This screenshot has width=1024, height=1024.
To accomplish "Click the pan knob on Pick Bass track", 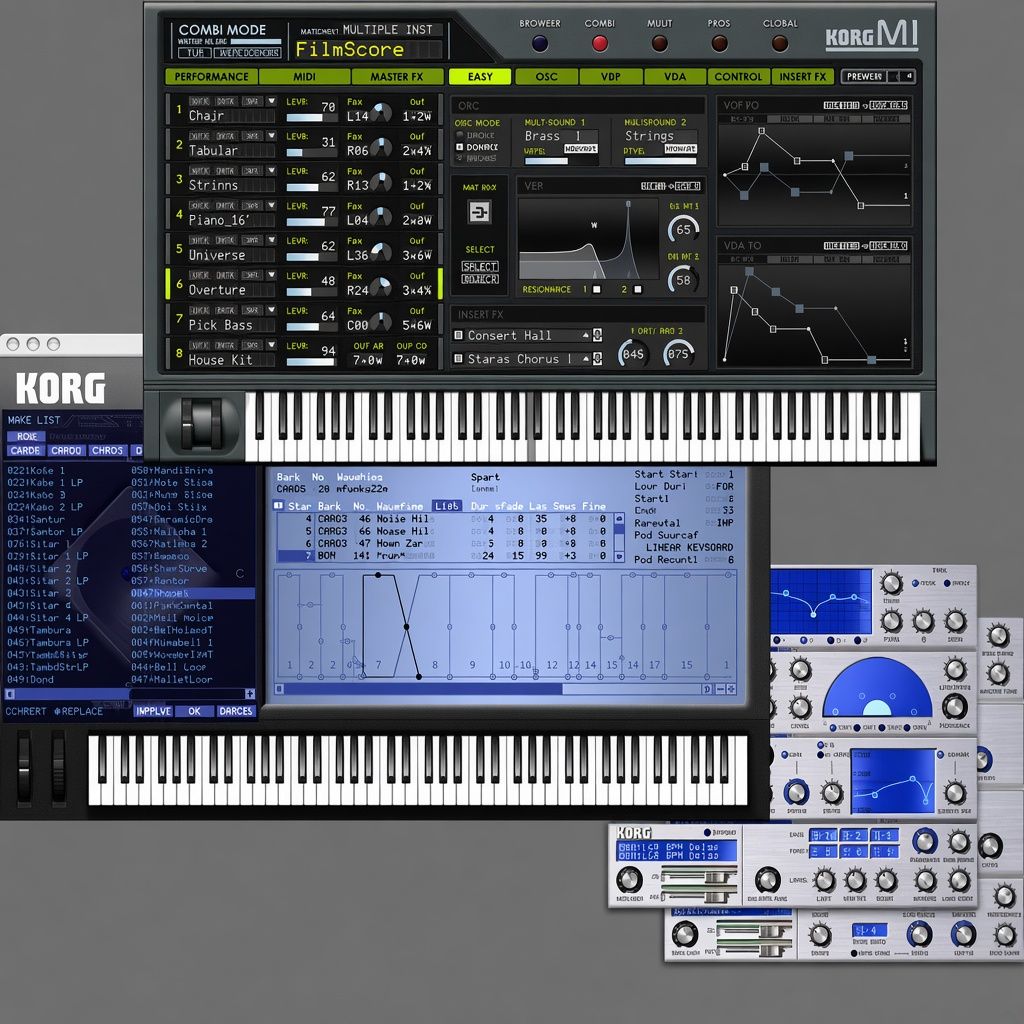I will pyautogui.click(x=381, y=322).
